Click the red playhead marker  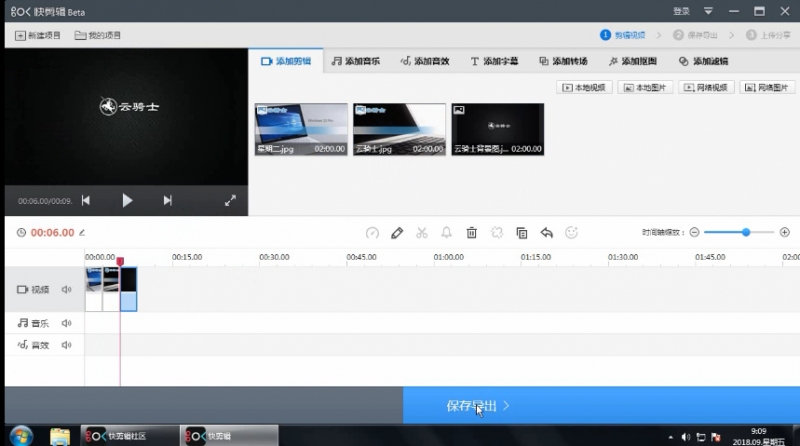[x=120, y=261]
